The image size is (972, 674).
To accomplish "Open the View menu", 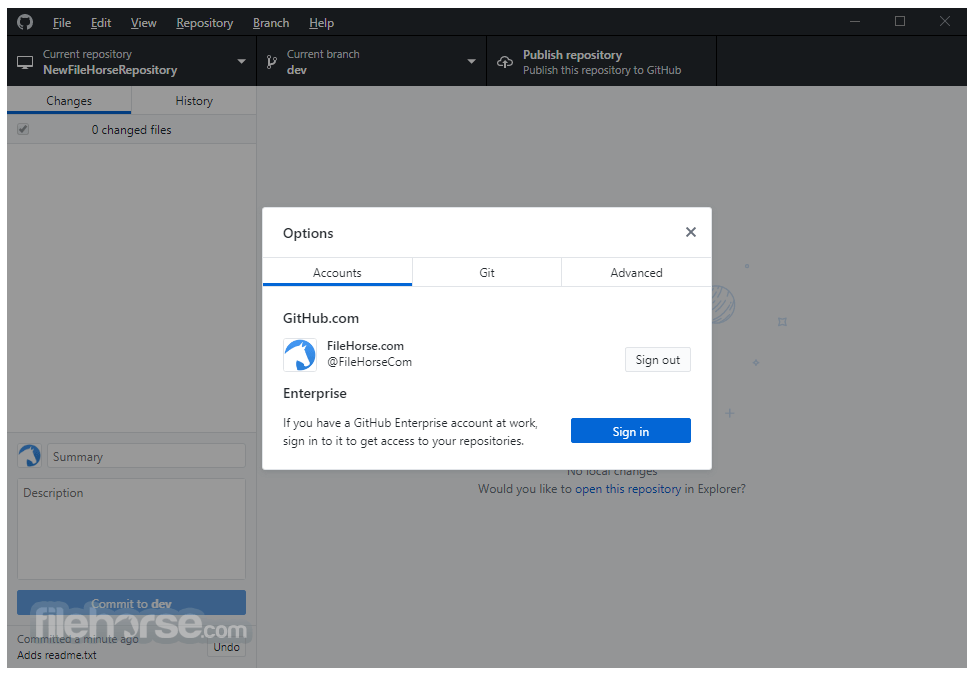I will tap(143, 23).
